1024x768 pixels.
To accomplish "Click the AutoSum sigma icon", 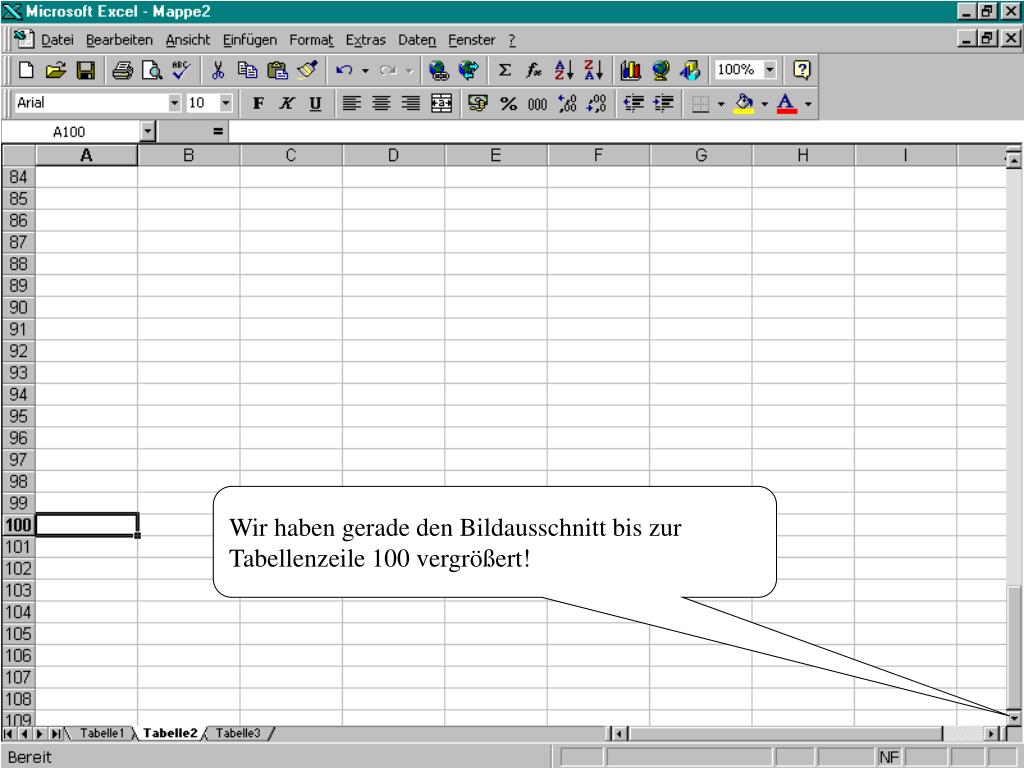I will point(505,70).
